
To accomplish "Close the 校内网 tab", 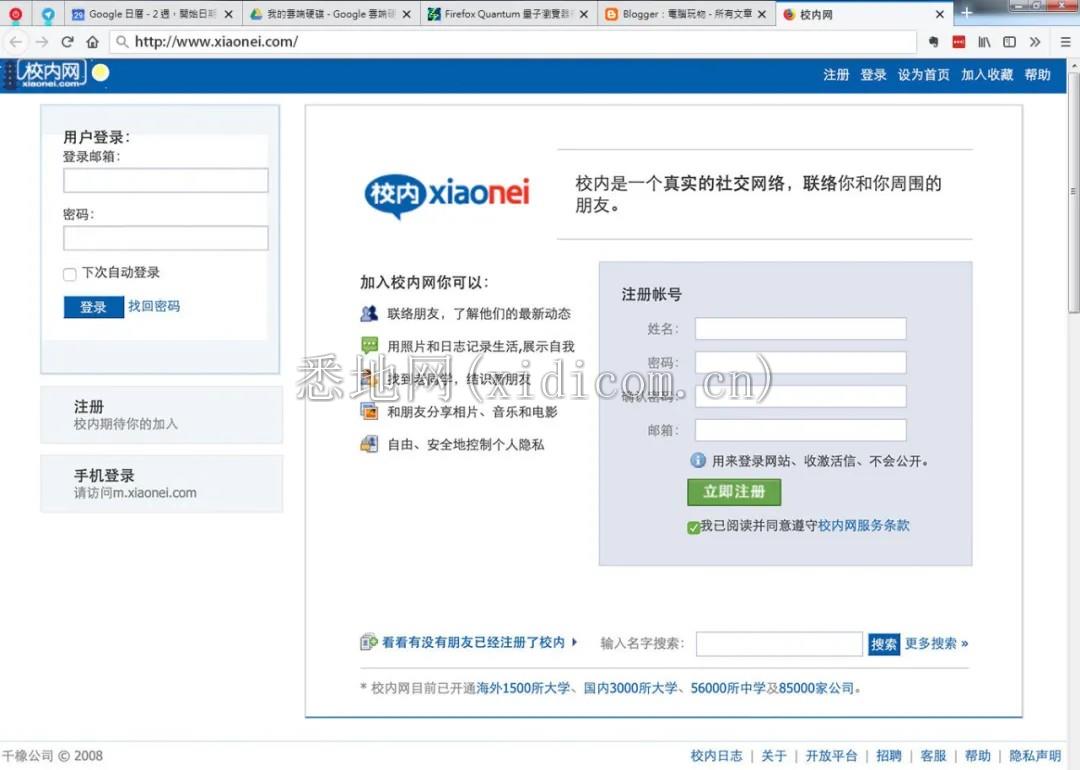I will click(x=939, y=14).
